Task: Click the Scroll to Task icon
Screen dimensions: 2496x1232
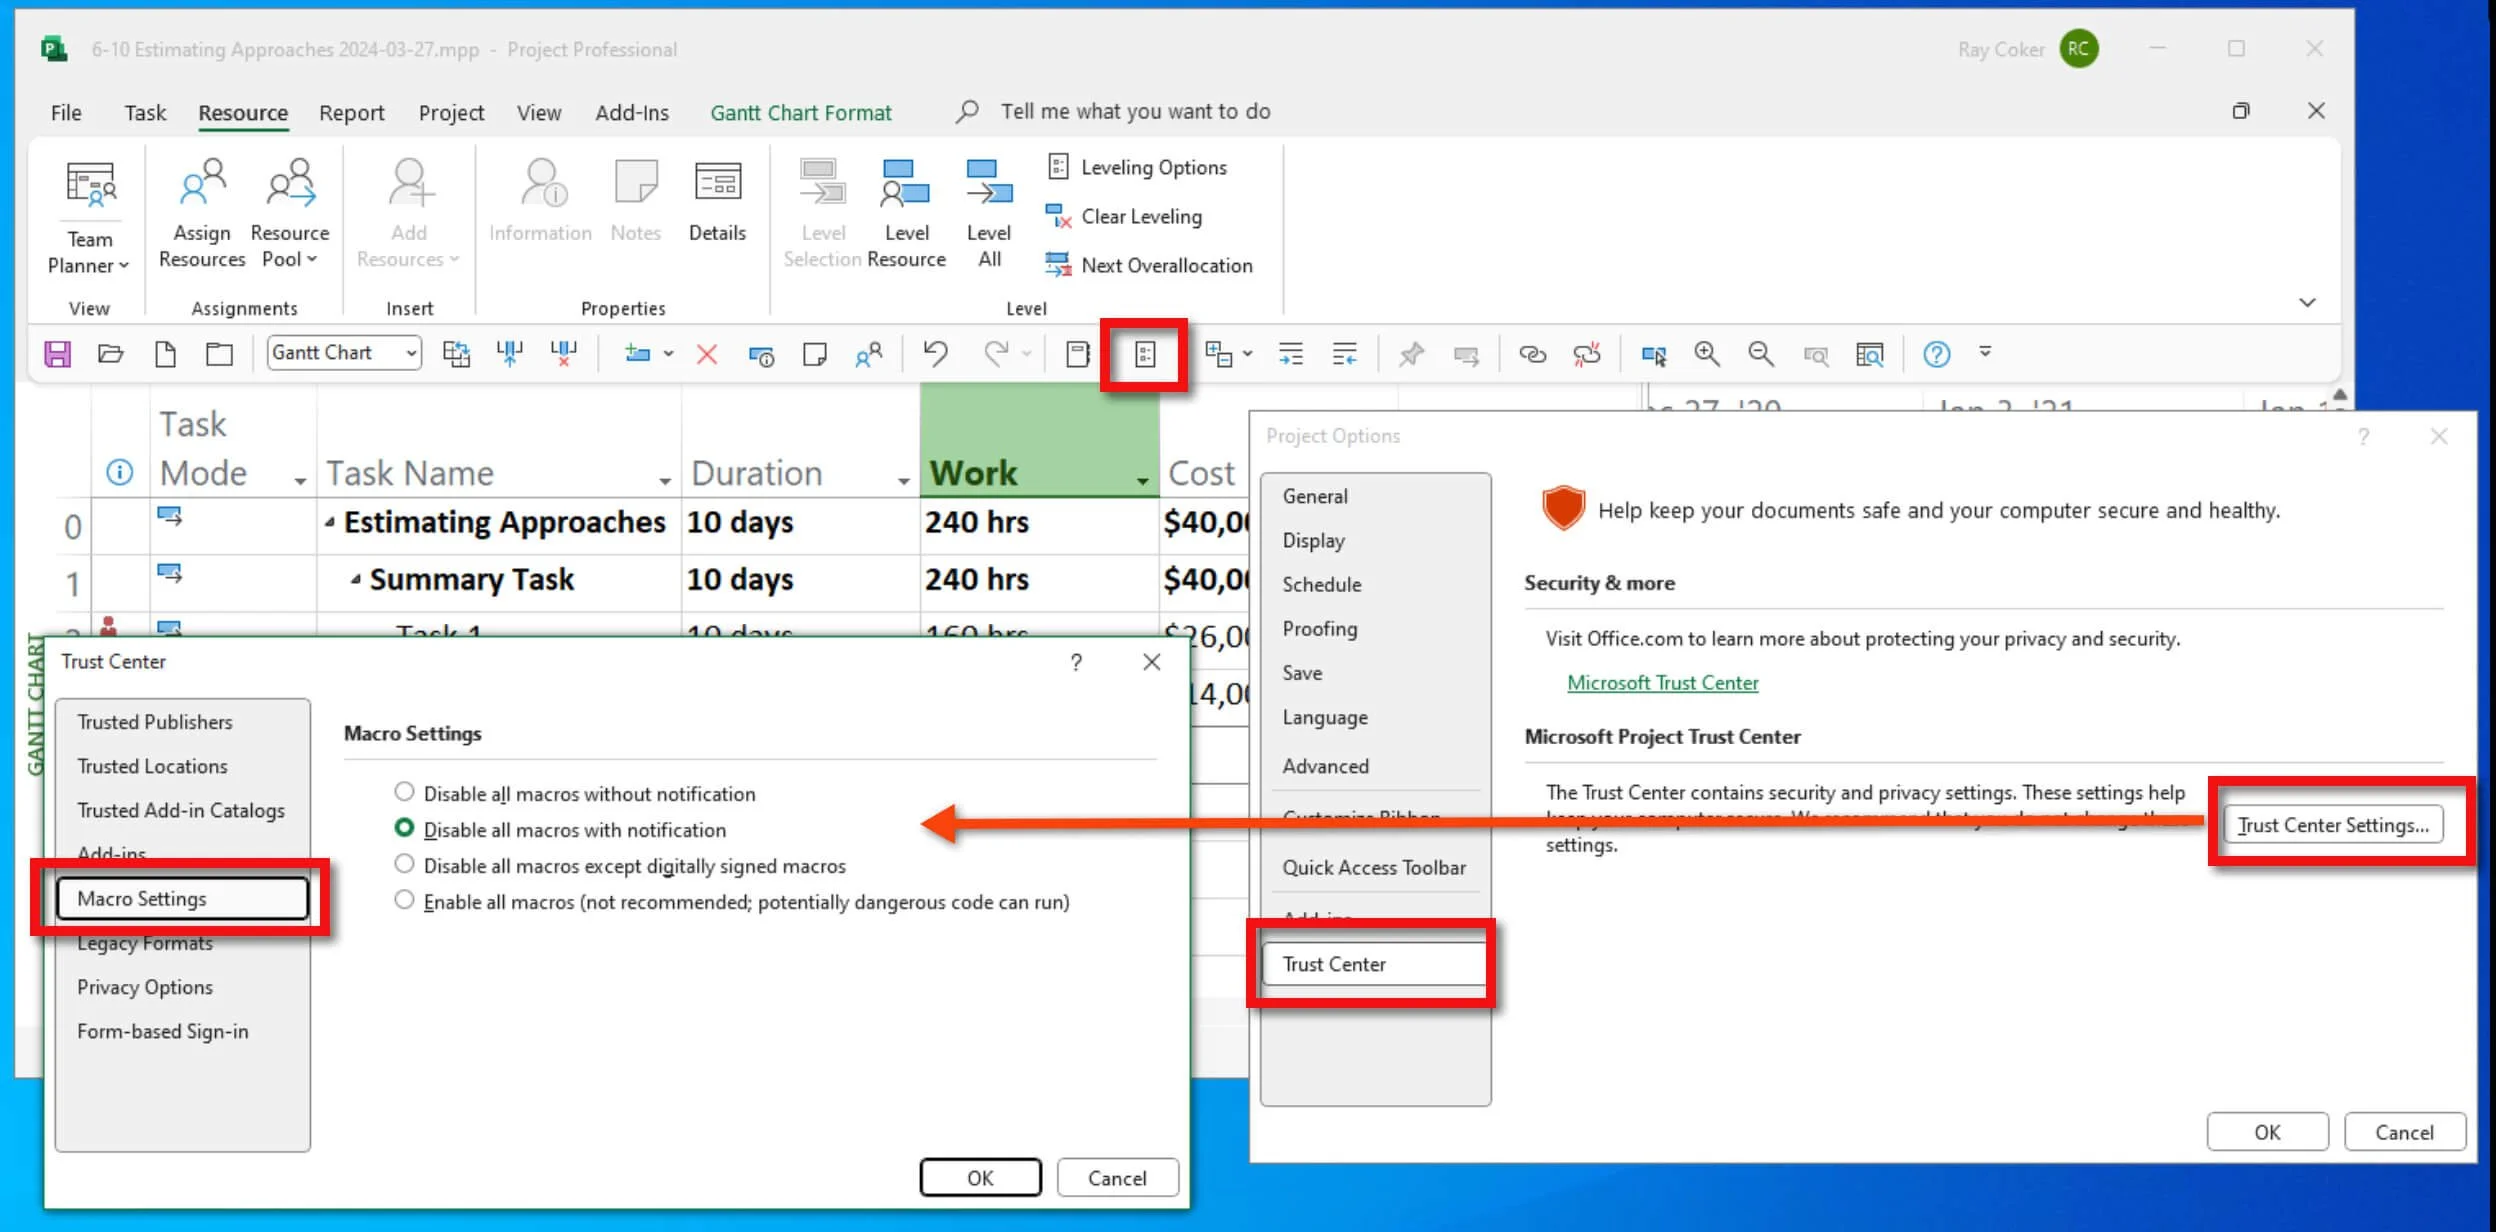Action: click(1653, 354)
